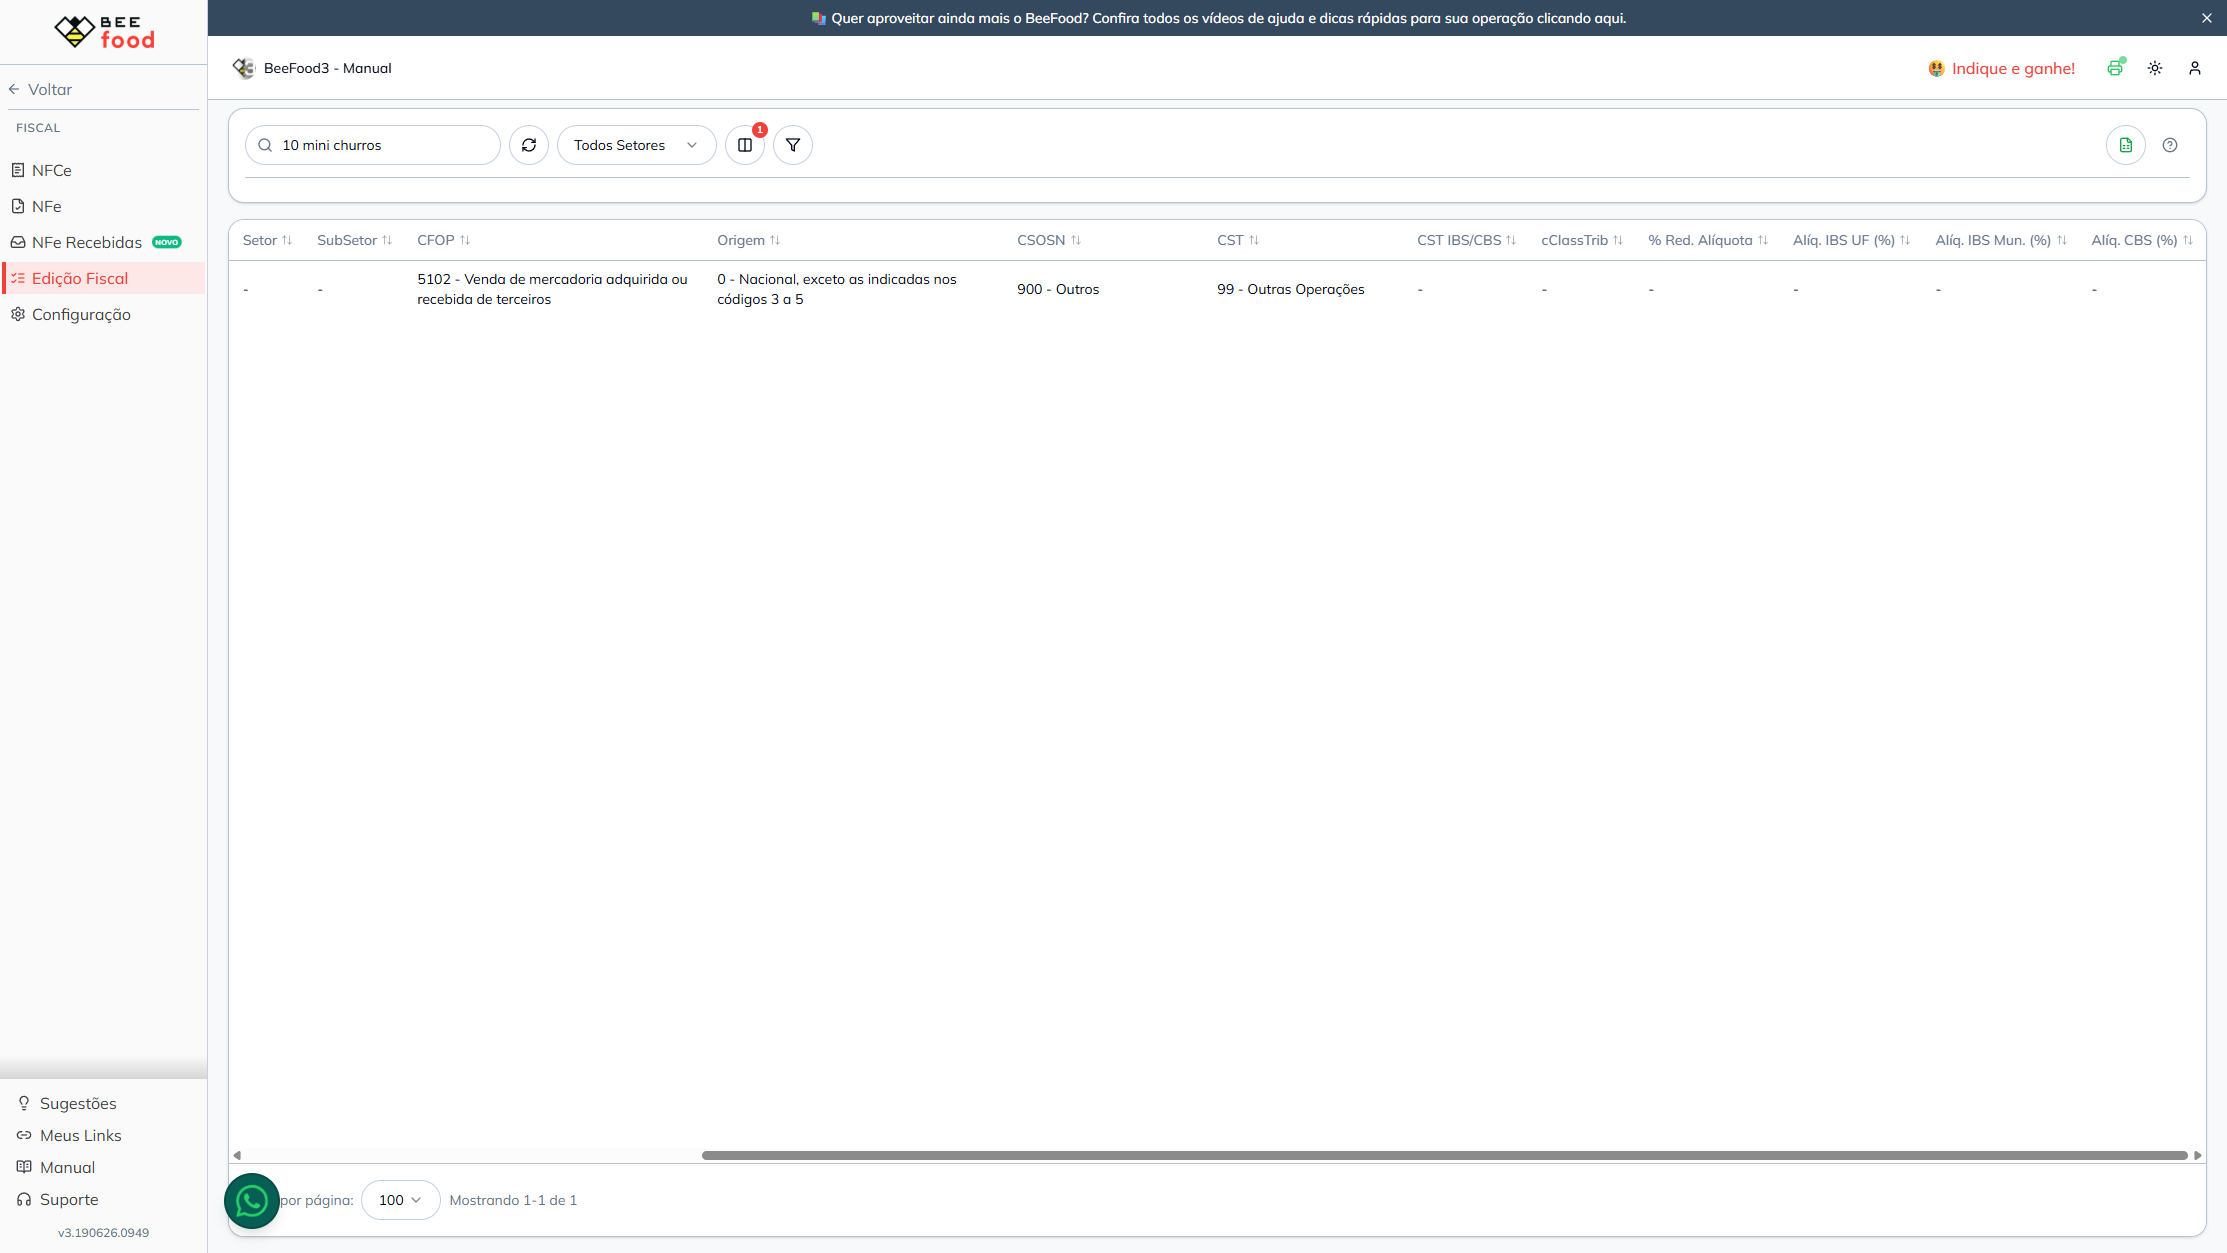
Task: Click the '900 - Outros' cell
Action: (x=1058, y=289)
